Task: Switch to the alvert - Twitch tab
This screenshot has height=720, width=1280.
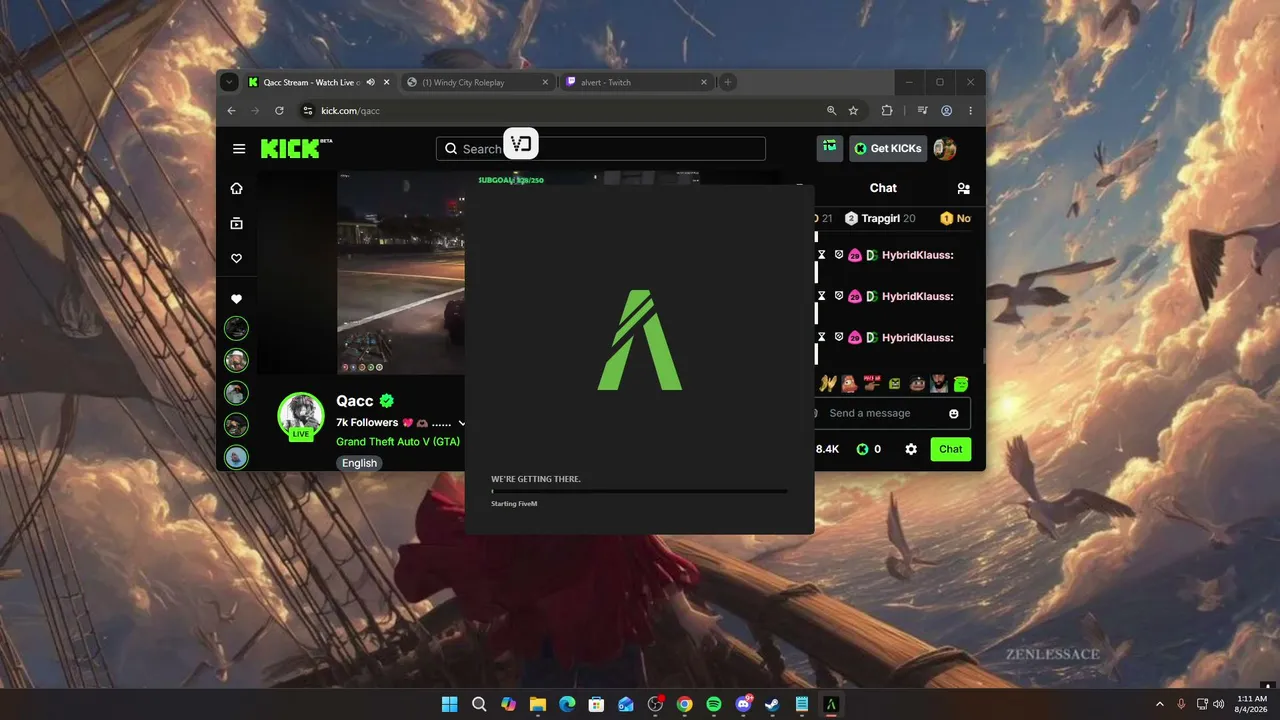Action: point(635,82)
